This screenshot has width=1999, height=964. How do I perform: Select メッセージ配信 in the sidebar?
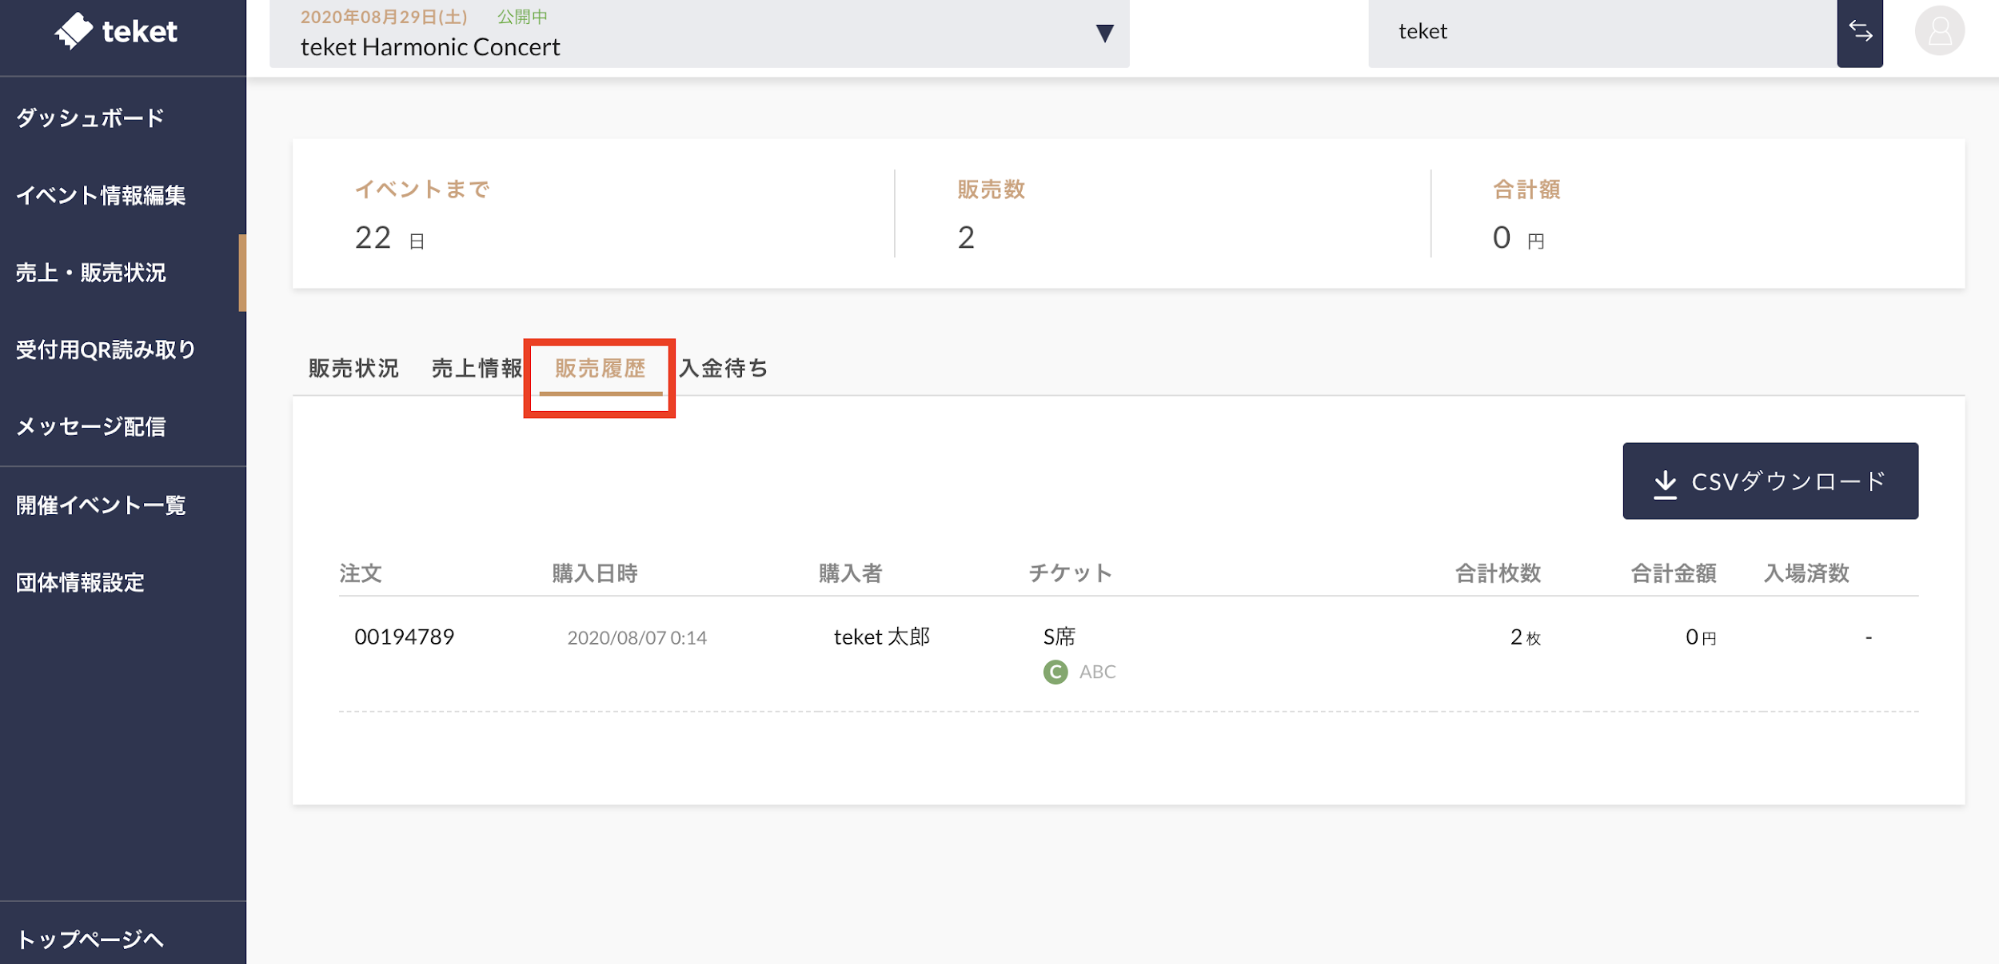(x=91, y=427)
